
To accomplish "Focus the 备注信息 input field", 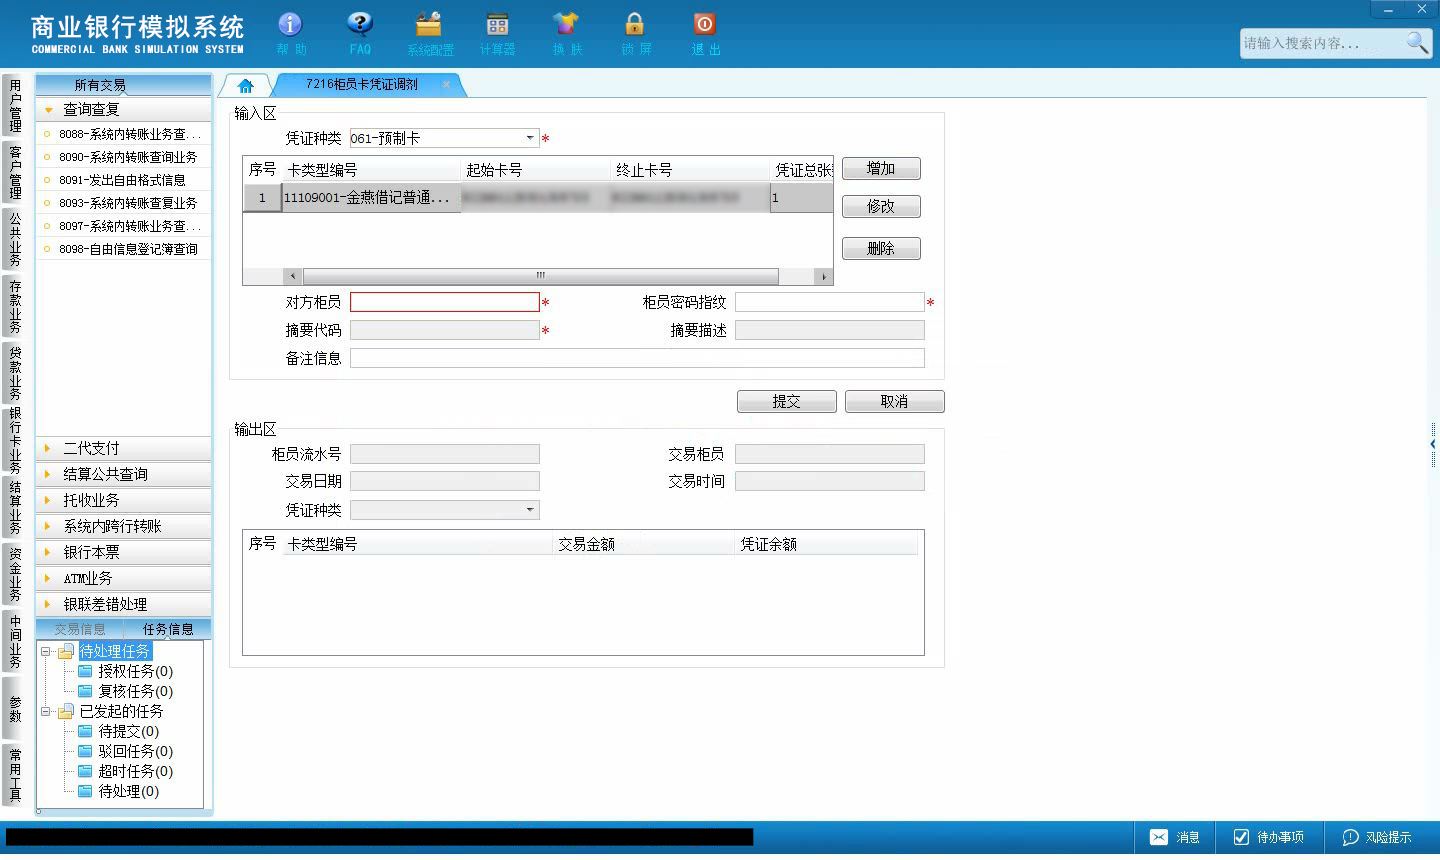I will (637, 358).
